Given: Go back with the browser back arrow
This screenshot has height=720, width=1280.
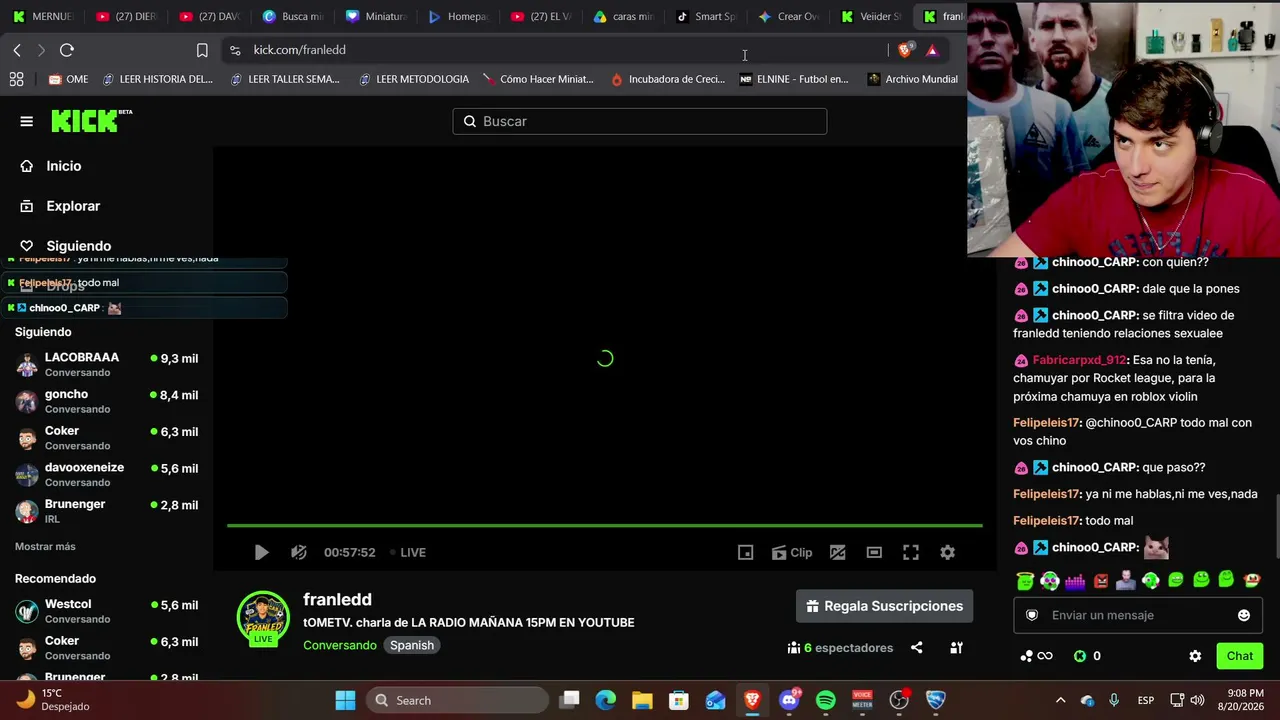Looking at the screenshot, I should (17, 50).
